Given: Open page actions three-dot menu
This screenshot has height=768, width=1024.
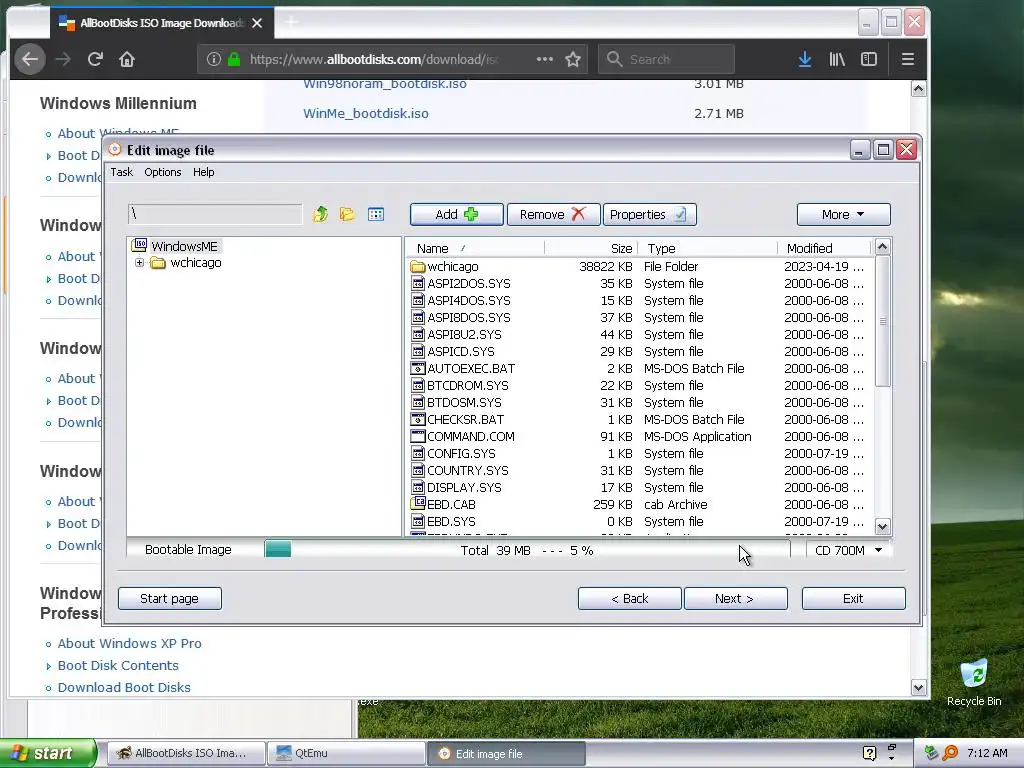Looking at the screenshot, I should (x=545, y=59).
